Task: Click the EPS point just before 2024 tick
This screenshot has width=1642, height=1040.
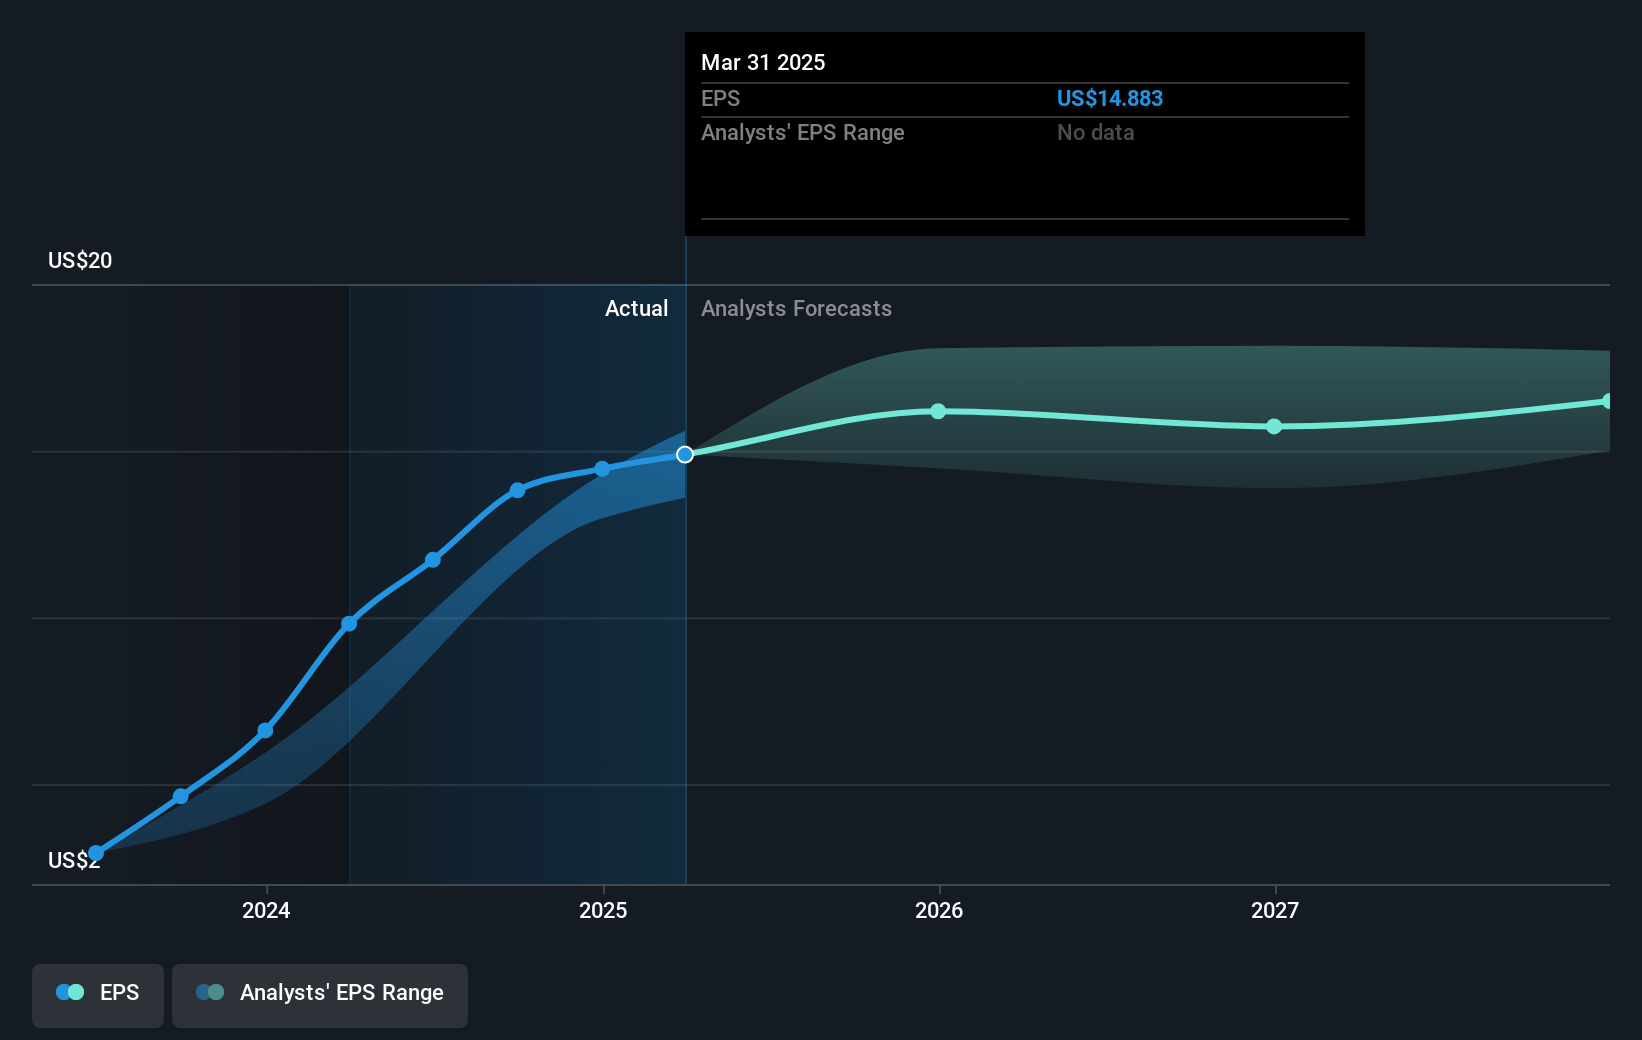Action: [265, 731]
